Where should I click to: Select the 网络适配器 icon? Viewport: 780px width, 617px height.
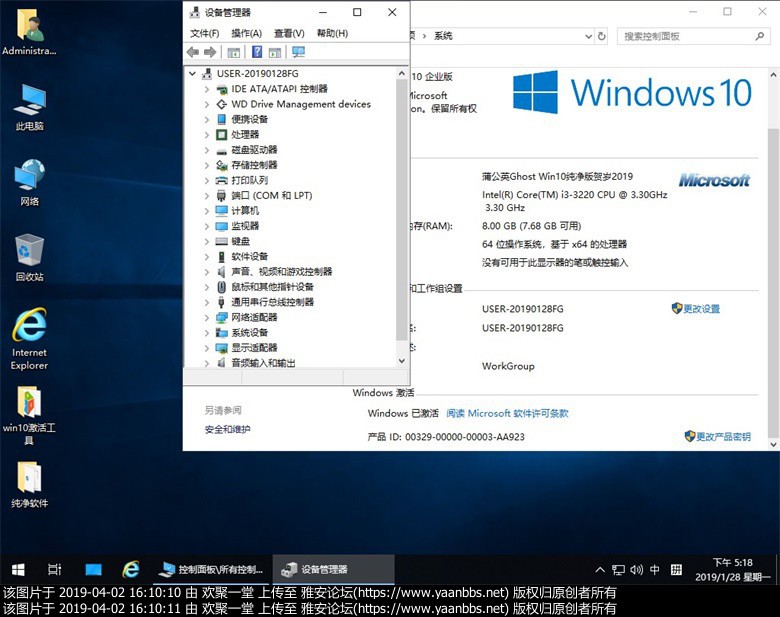click(x=221, y=317)
